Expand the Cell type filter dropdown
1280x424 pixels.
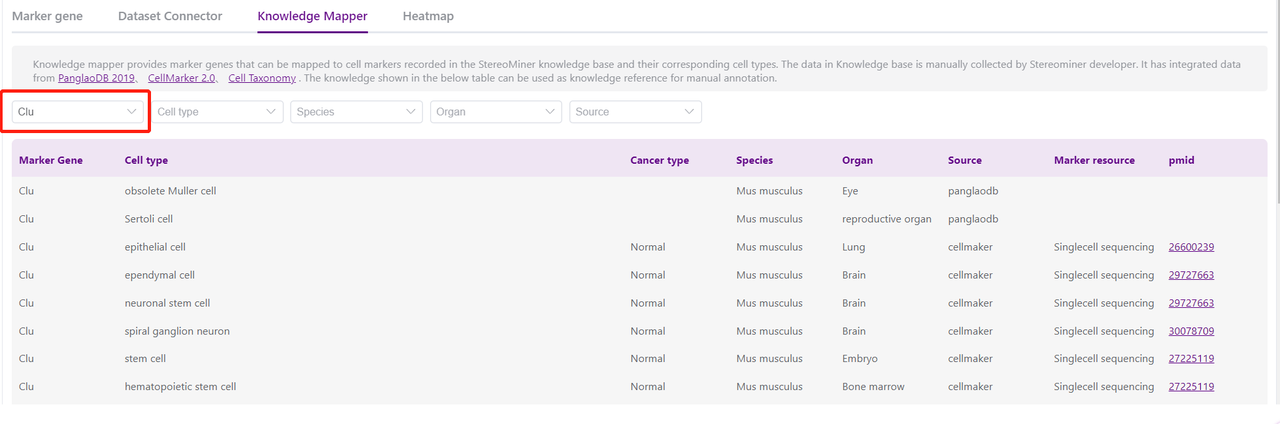click(217, 112)
